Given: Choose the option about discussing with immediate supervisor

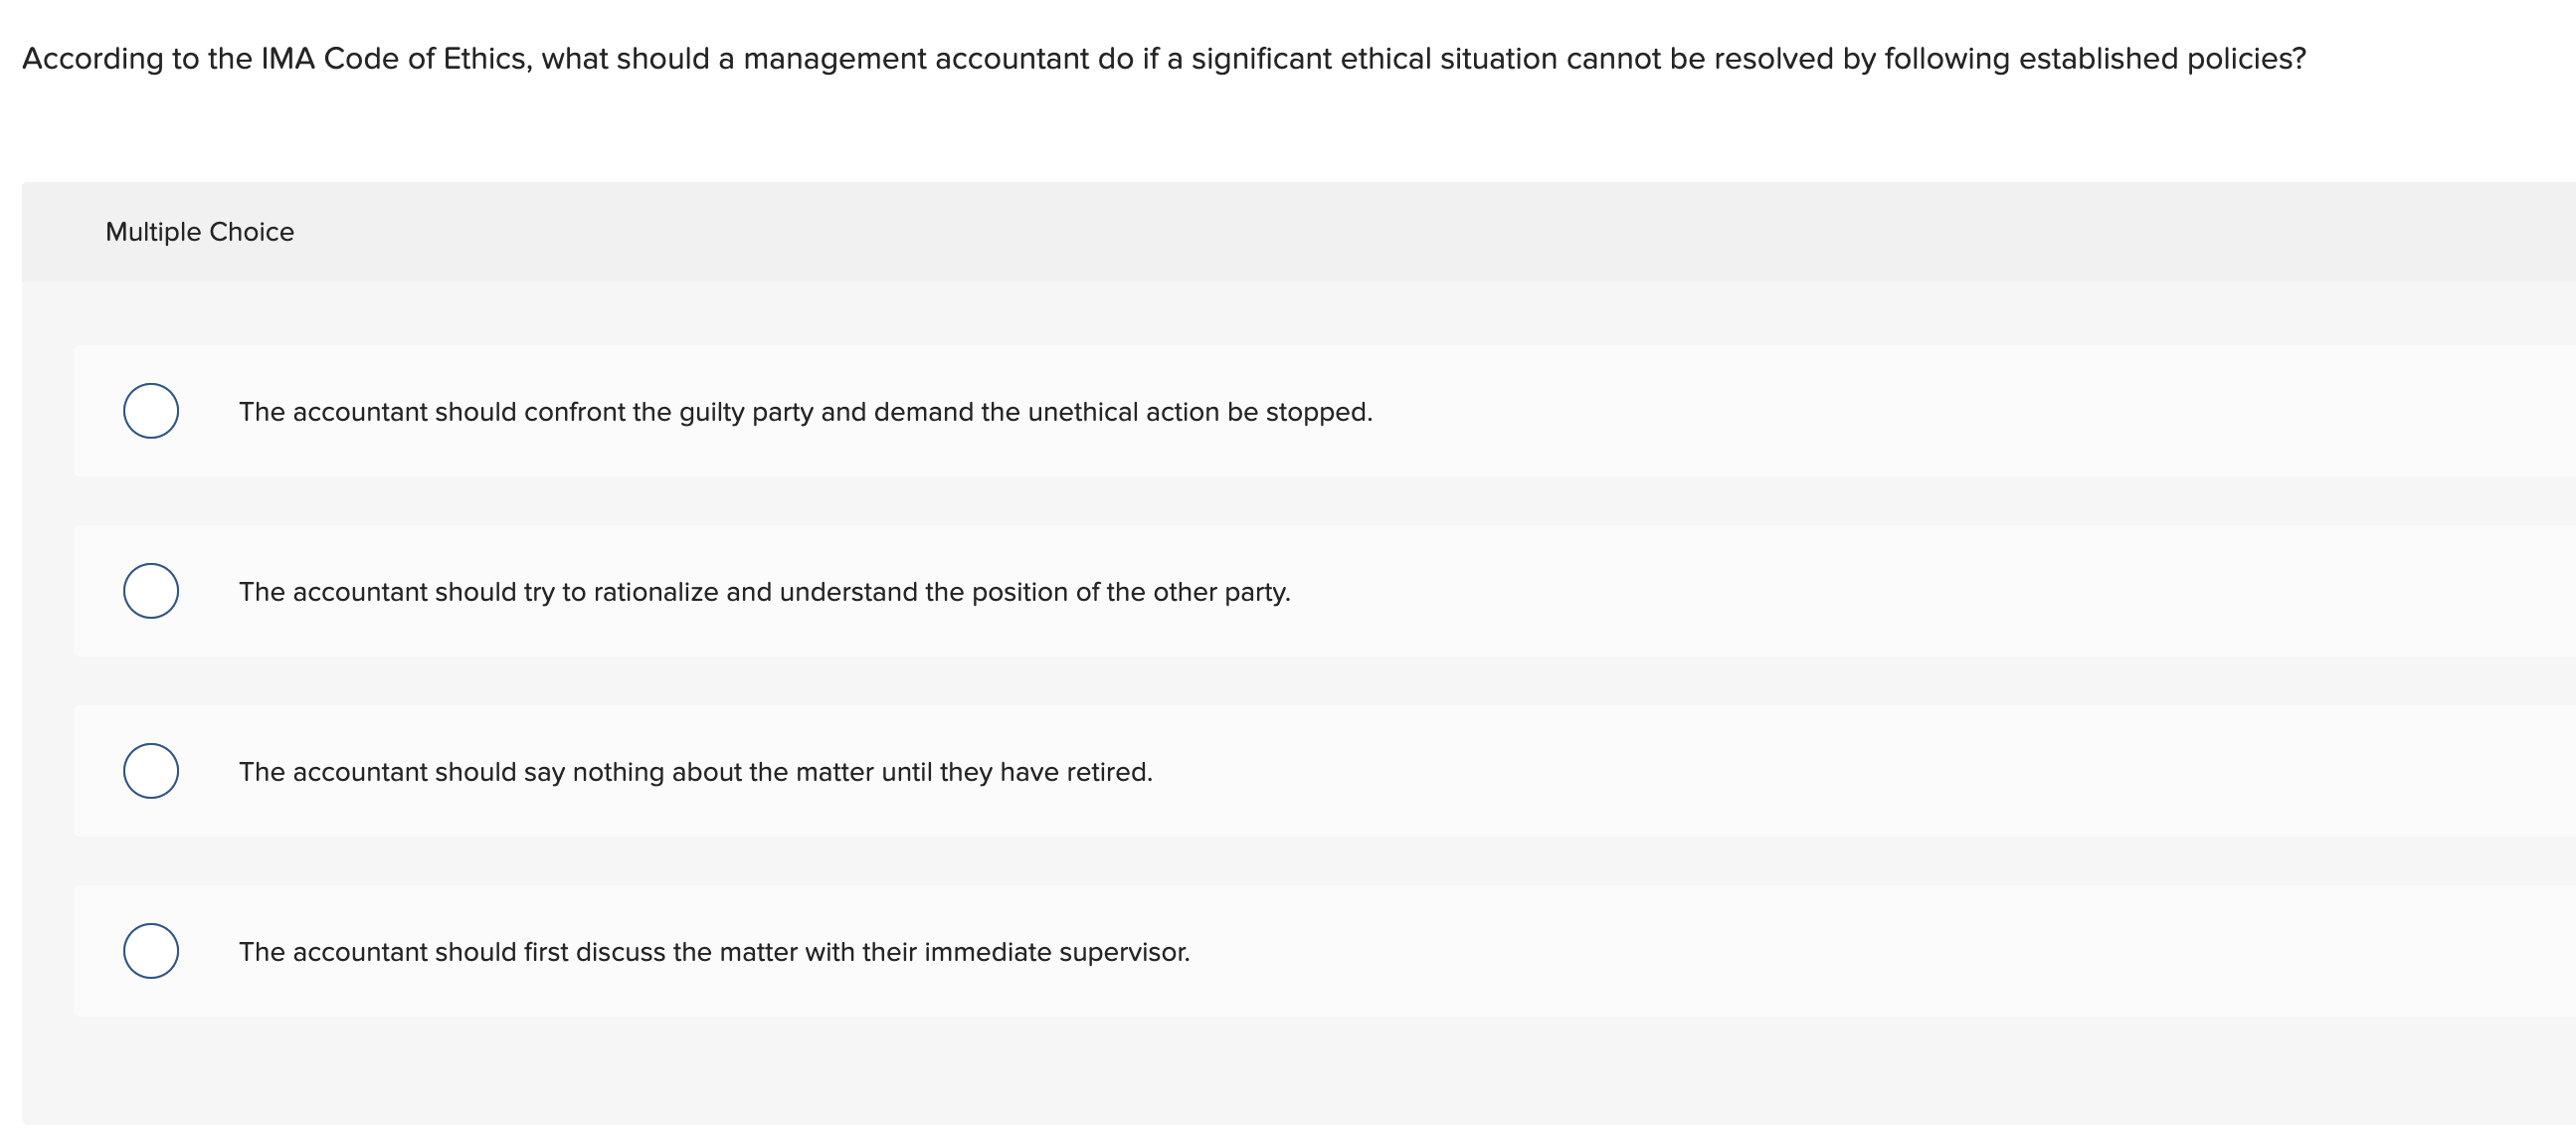Looking at the screenshot, I should [714, 952].
